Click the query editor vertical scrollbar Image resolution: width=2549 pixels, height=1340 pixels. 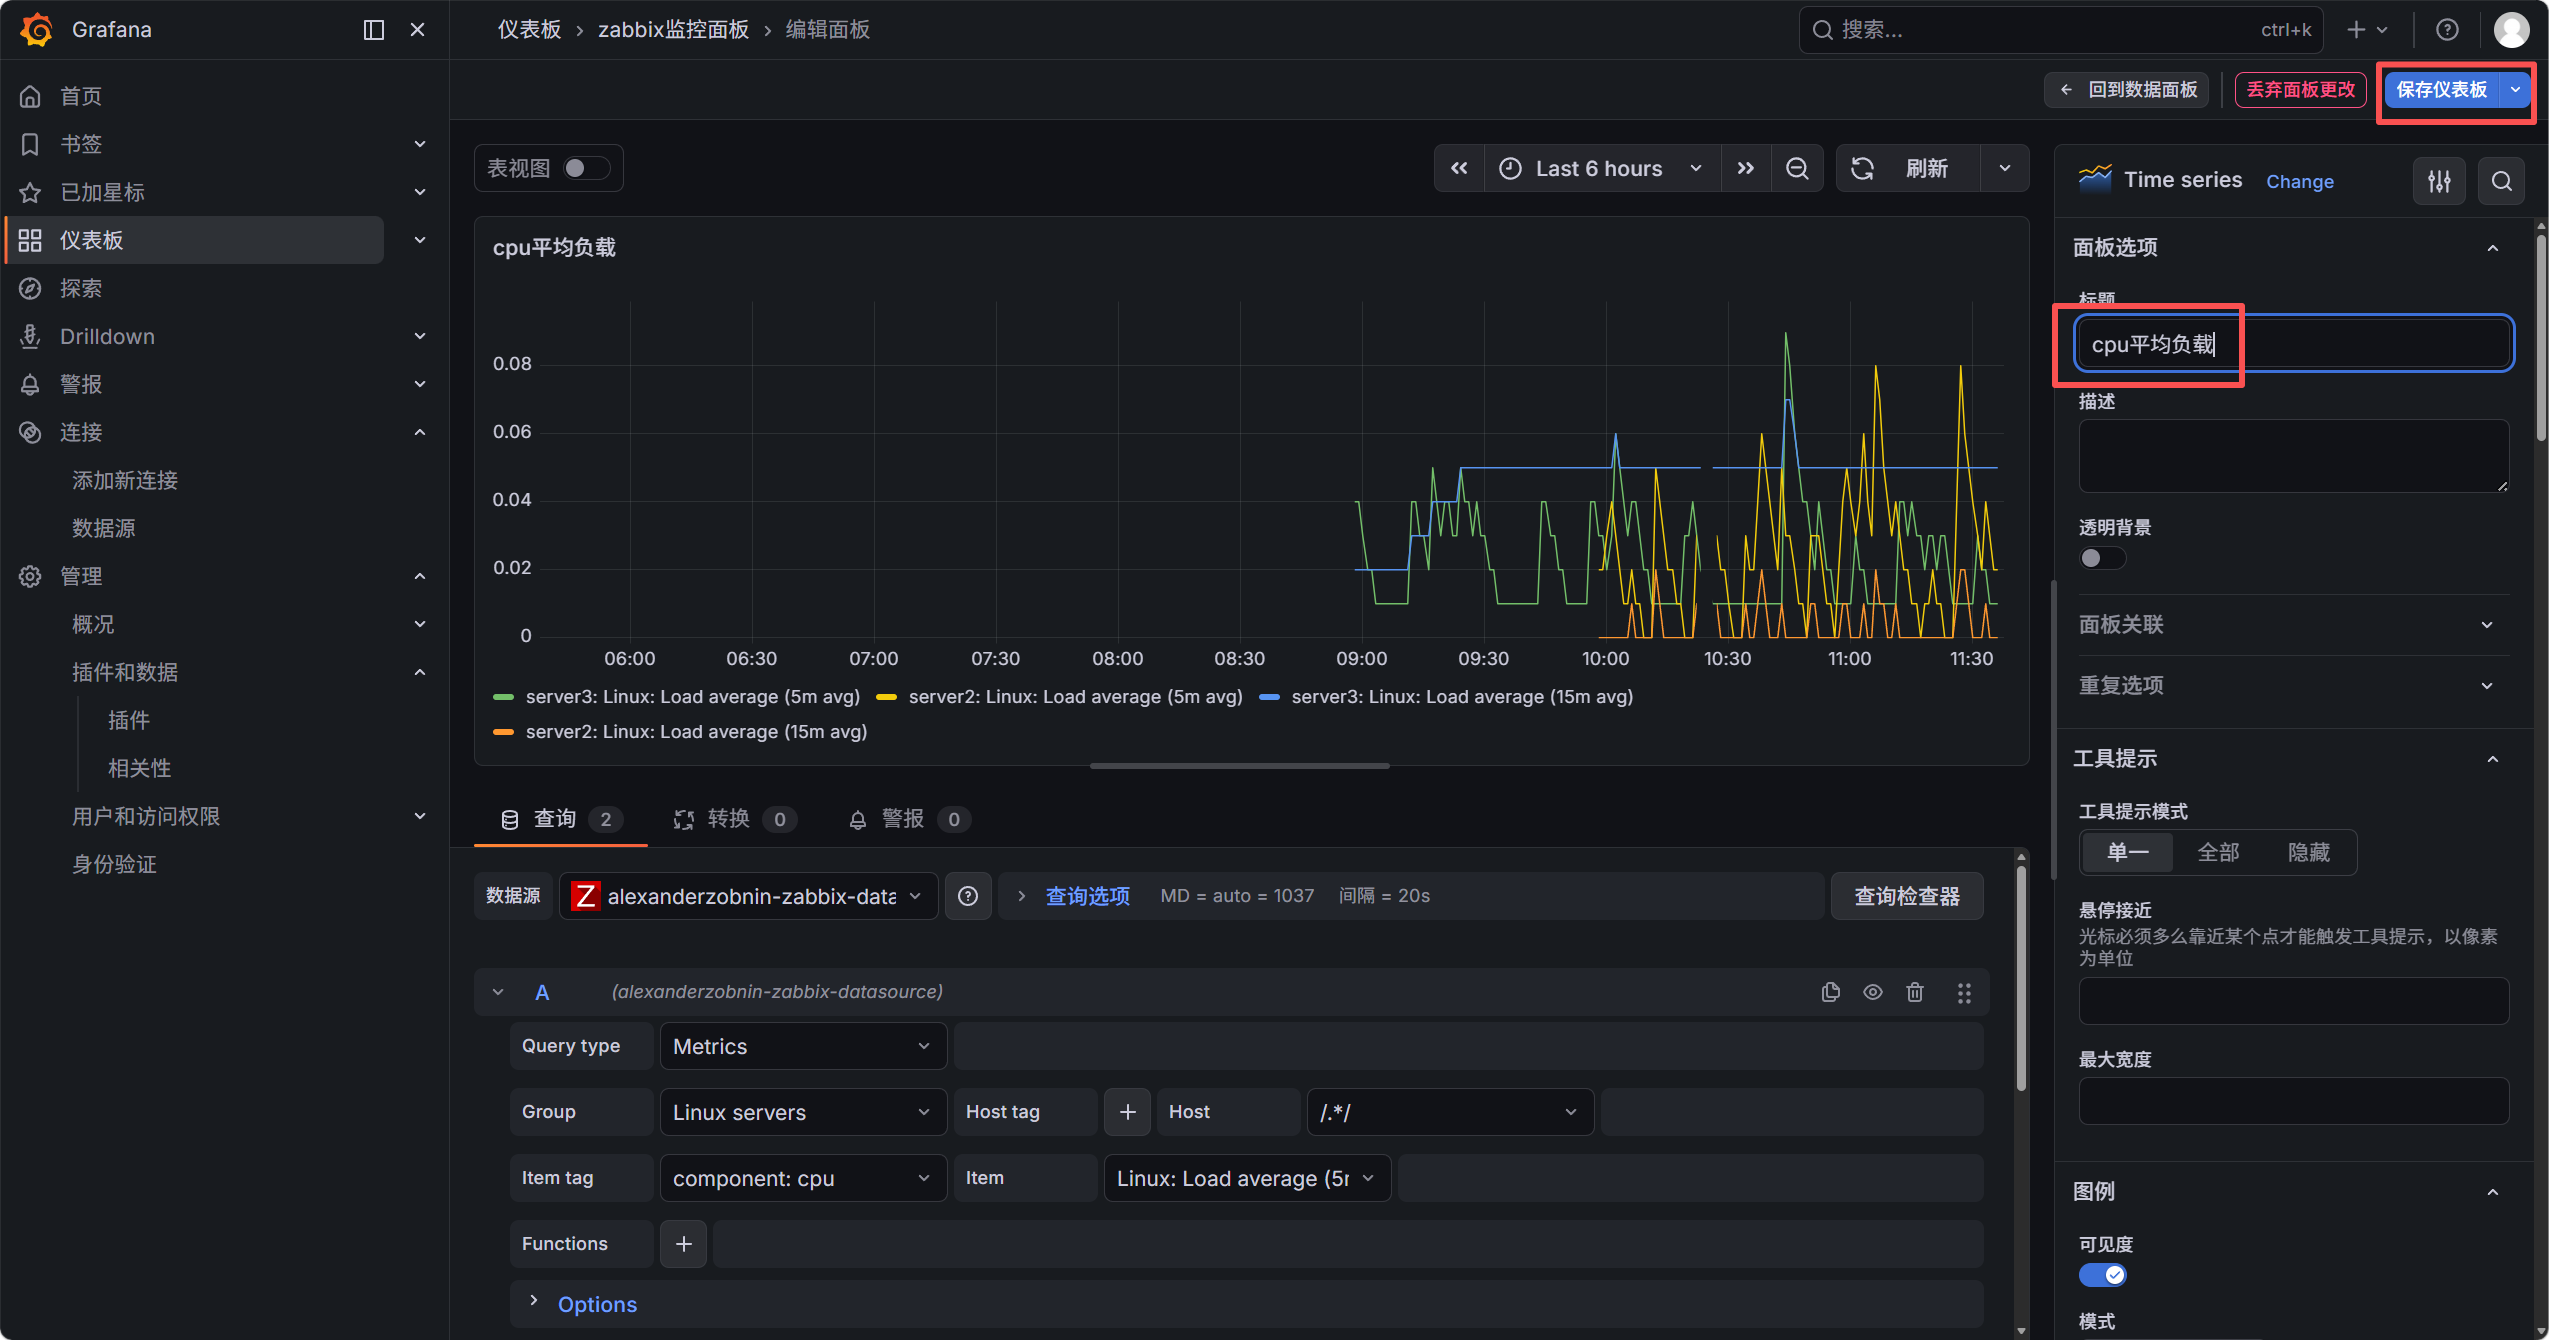tap(2021, 978)
